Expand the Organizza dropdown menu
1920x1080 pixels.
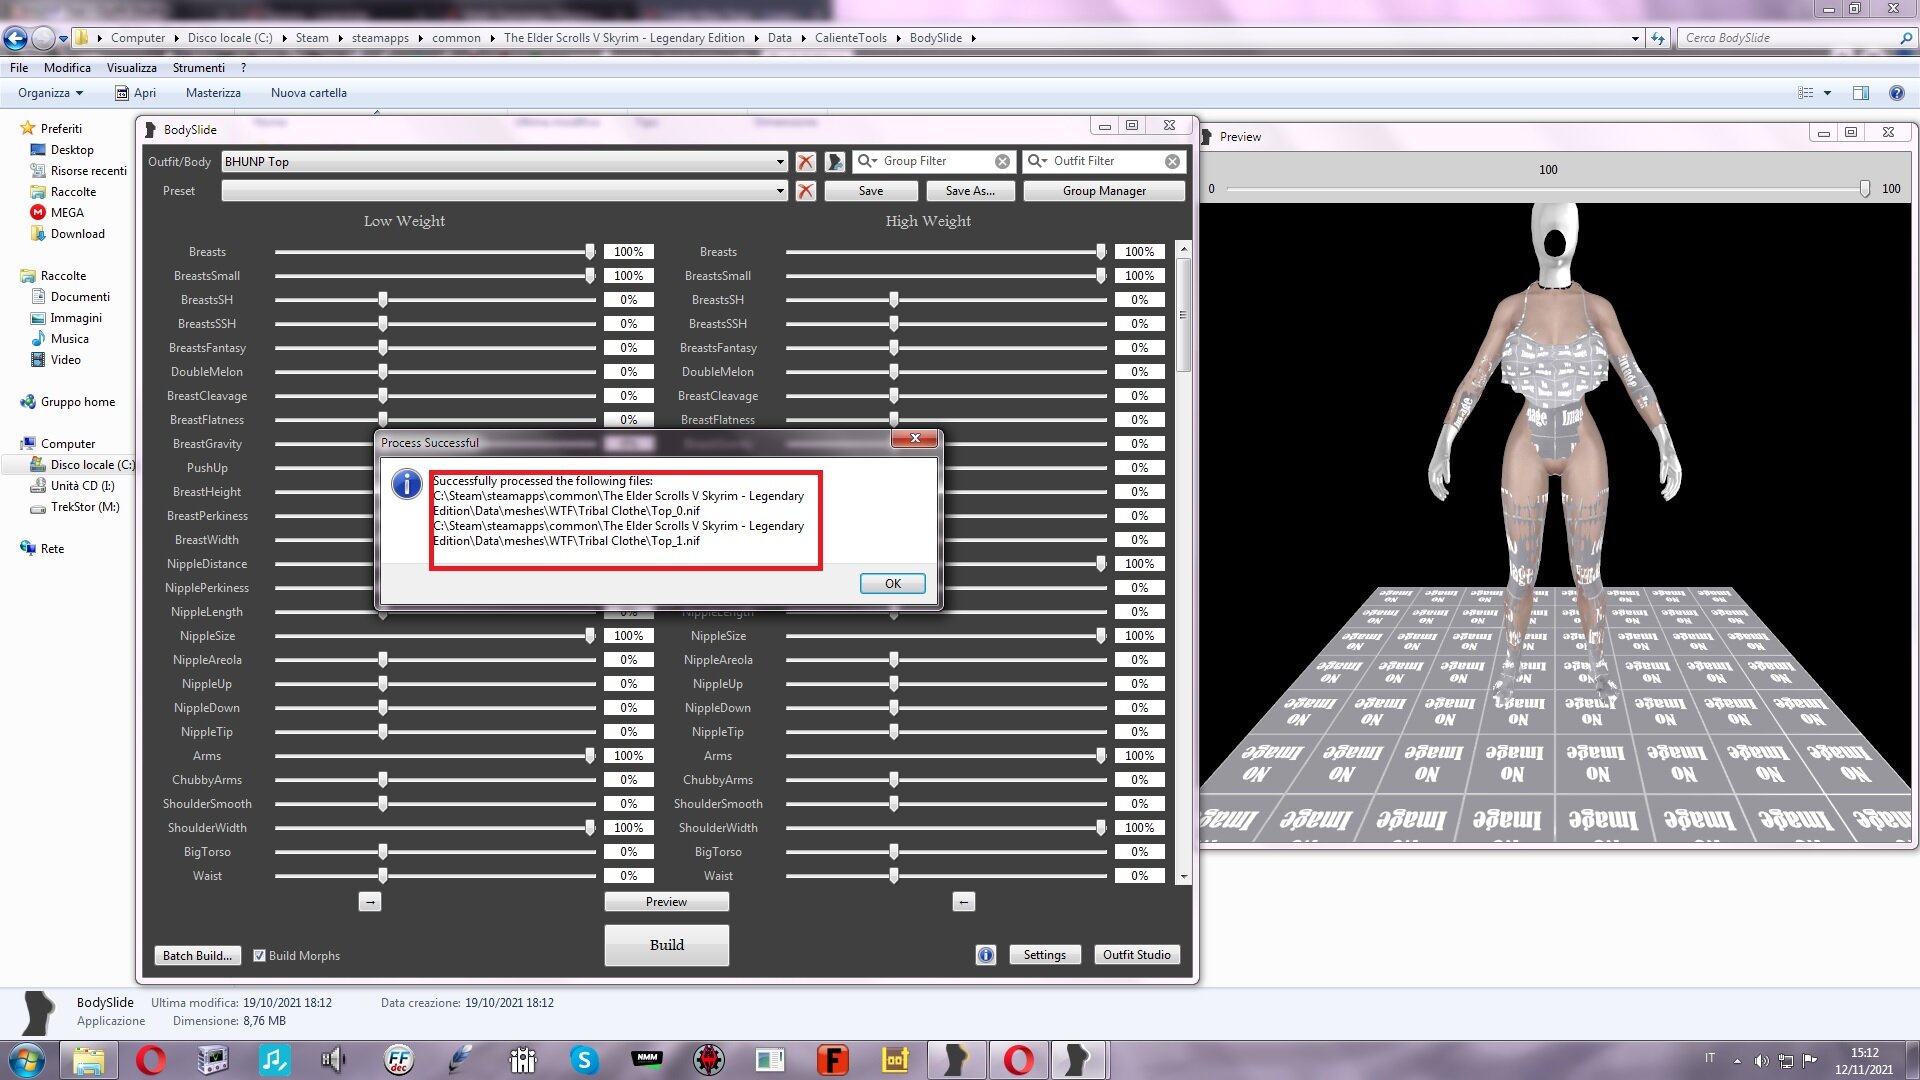tap(50, 93)
